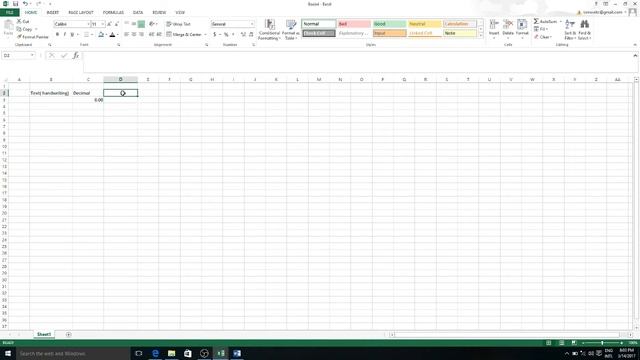Screen dimensions: 640x360
Task: Click the Name Box field
Action: (x=18, y=55)
